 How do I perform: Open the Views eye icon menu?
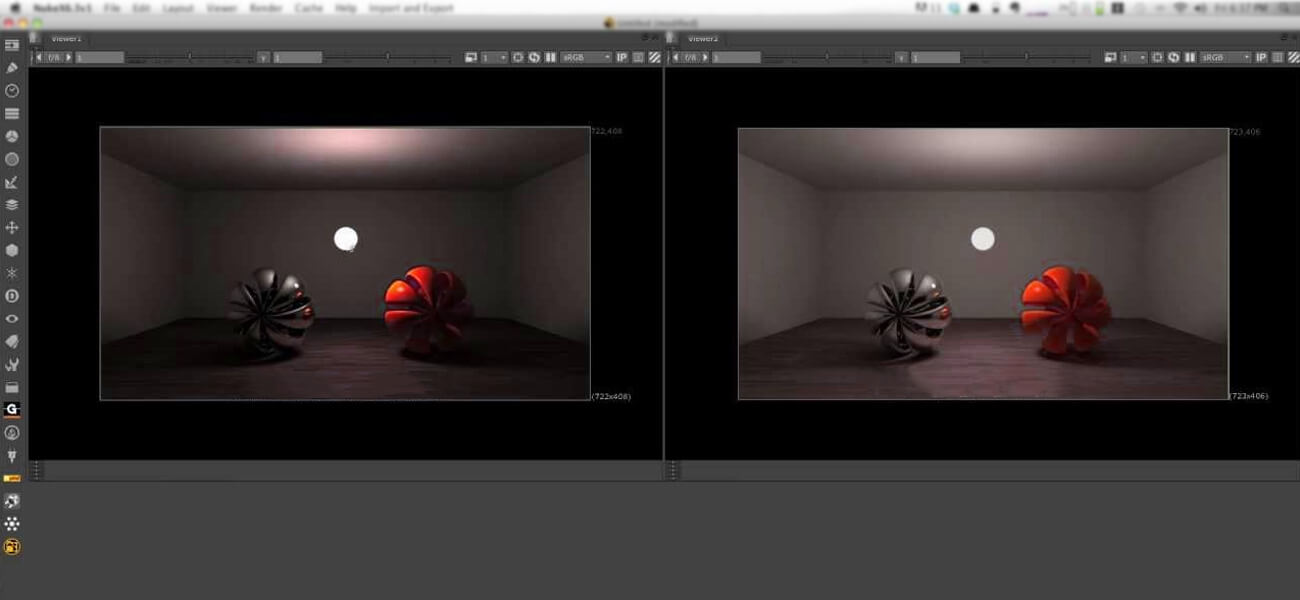pos(12,319)
